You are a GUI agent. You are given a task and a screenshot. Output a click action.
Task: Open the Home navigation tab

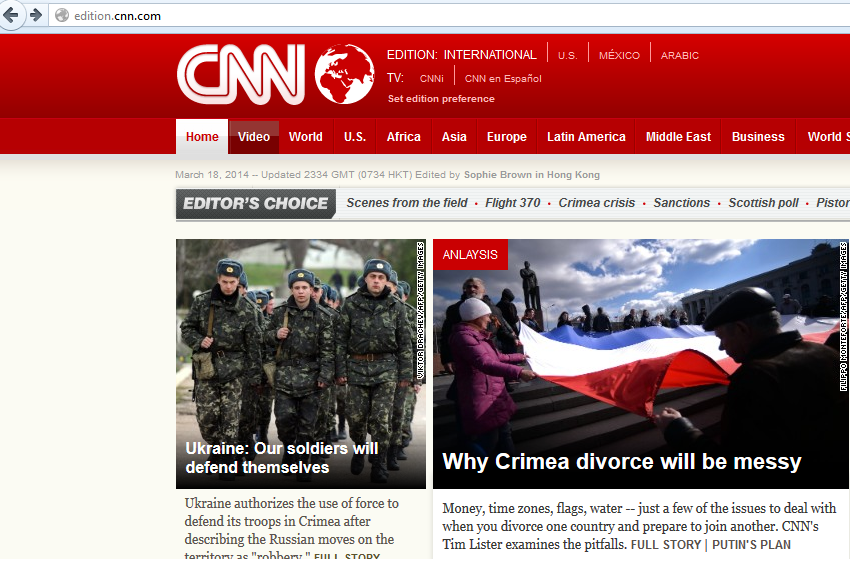(x=202, y=137)
